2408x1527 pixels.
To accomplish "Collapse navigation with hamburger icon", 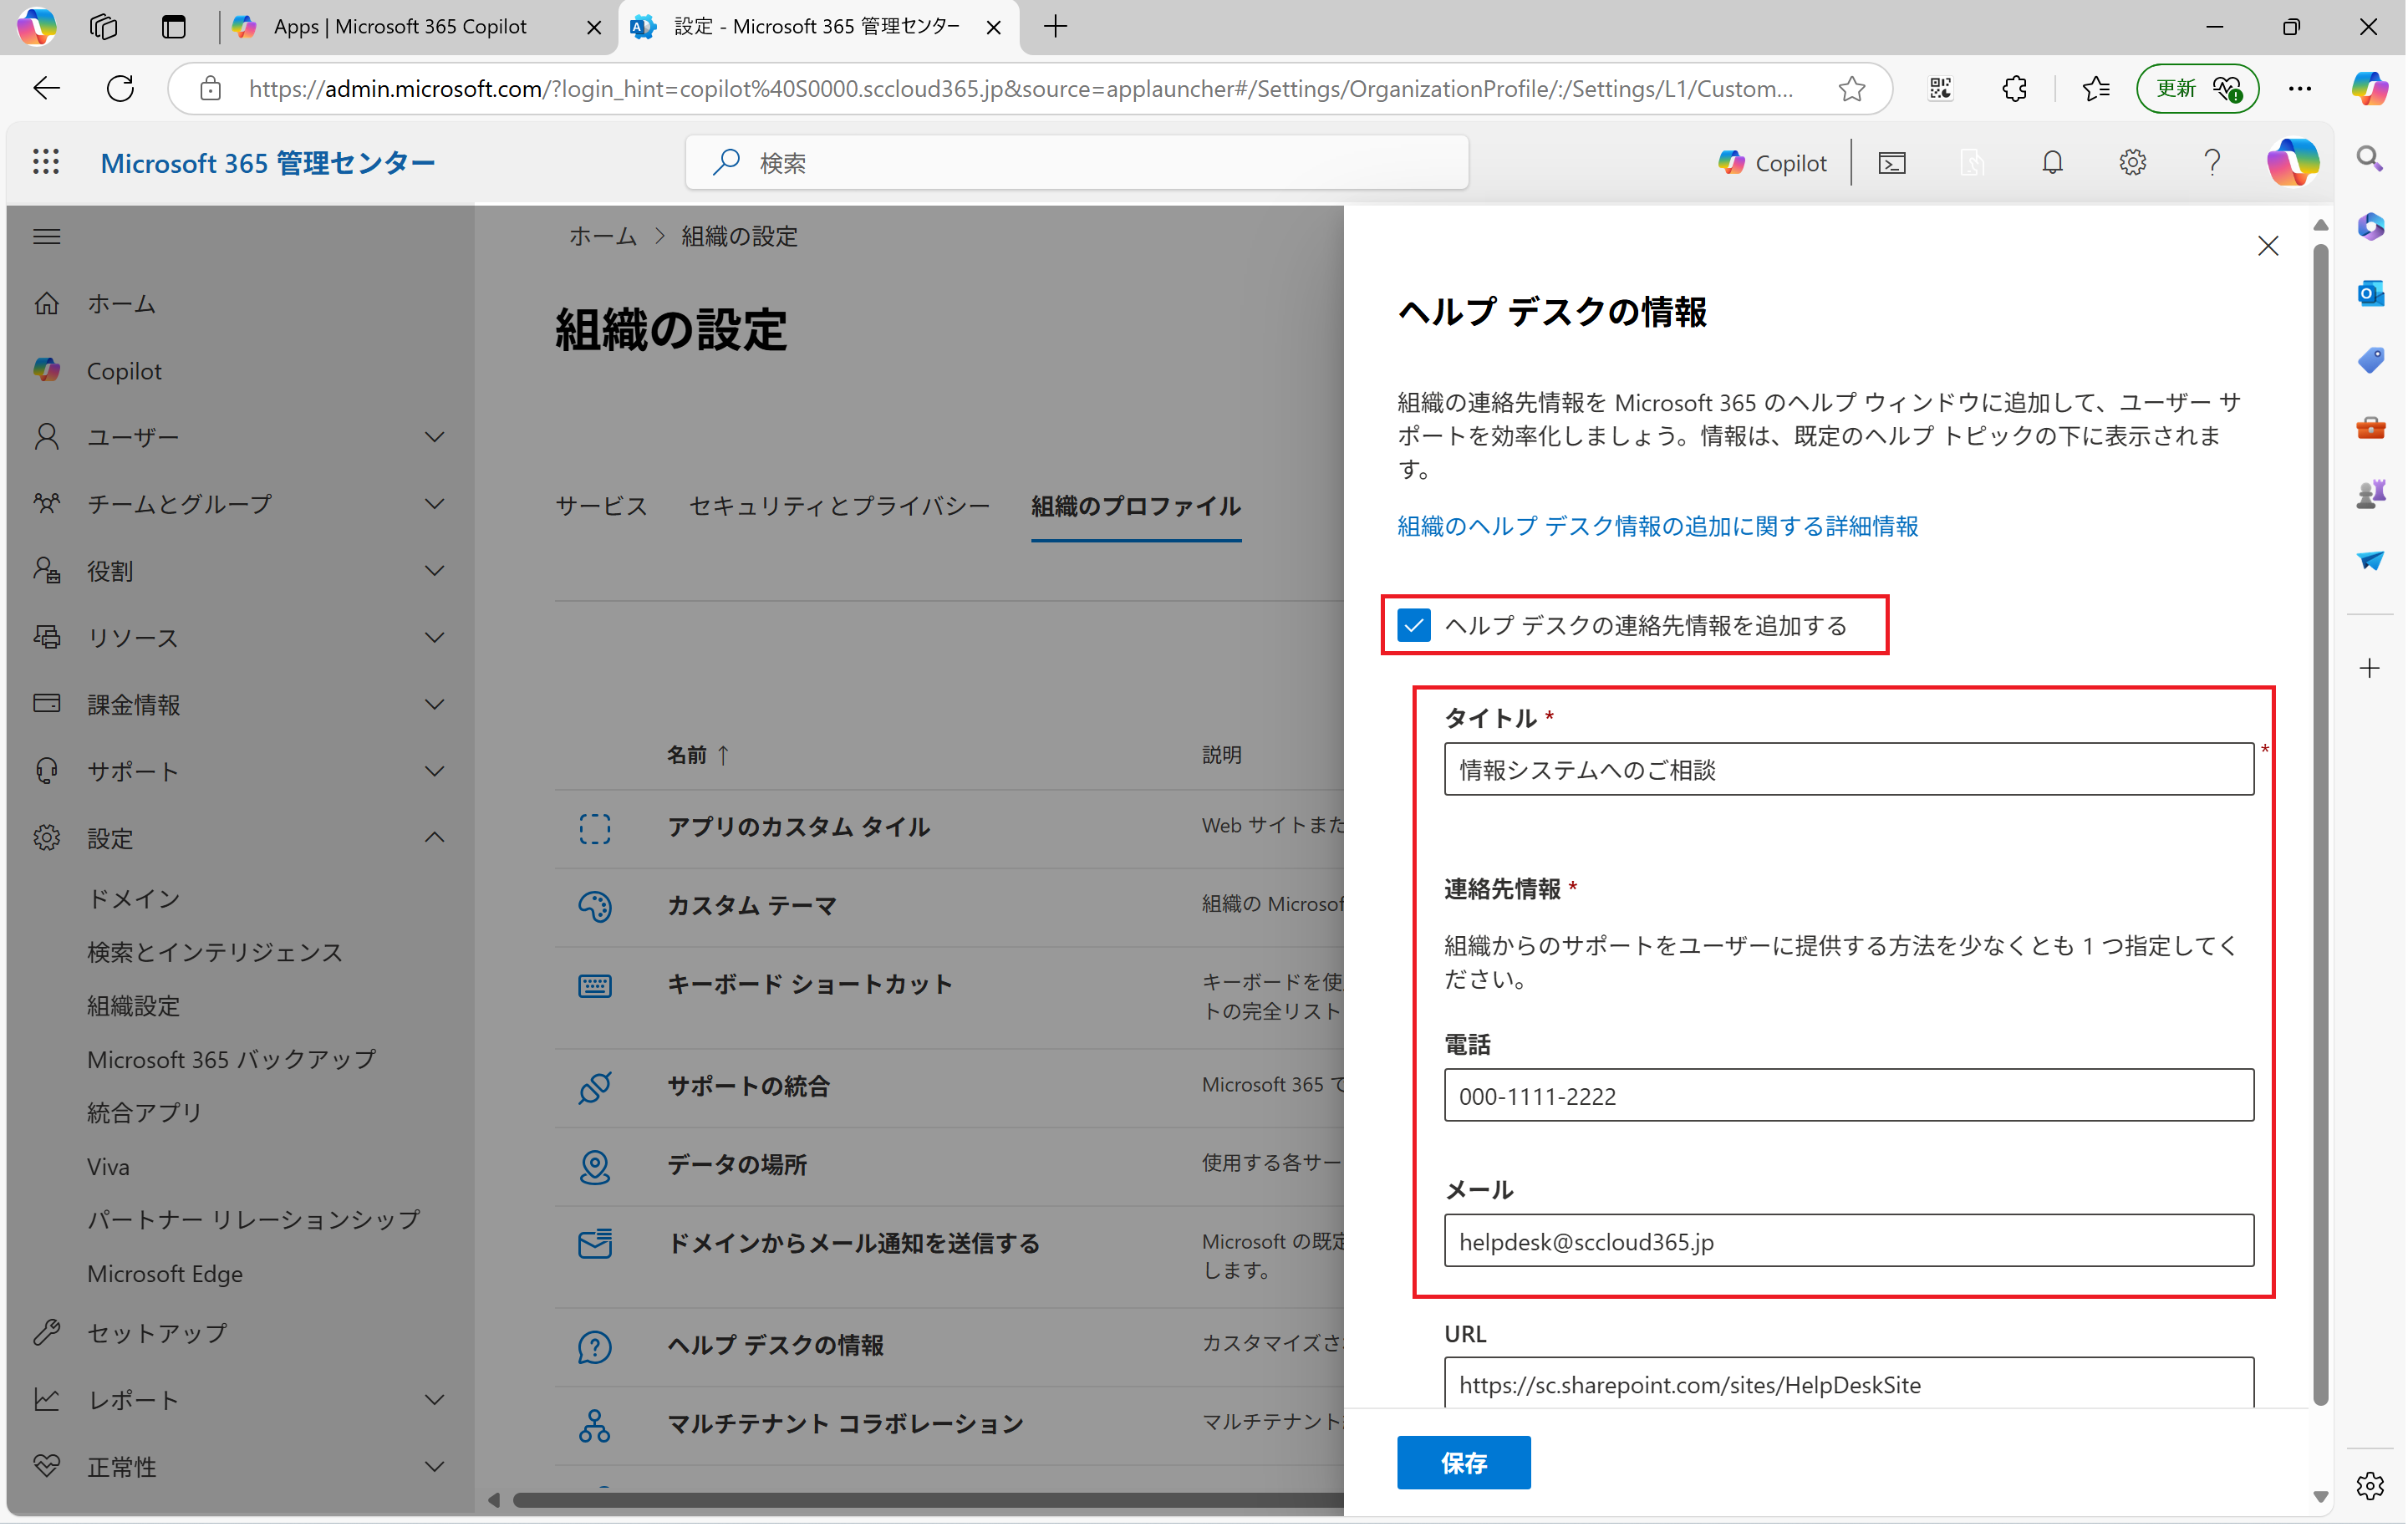I will 46,237.
